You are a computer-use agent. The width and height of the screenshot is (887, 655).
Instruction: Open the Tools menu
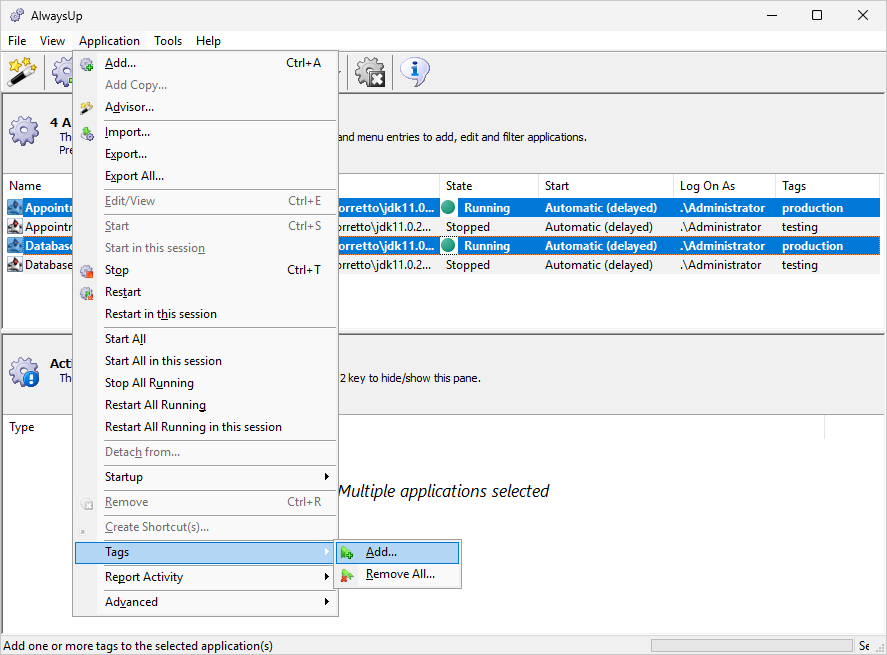(x=168, y=41)
